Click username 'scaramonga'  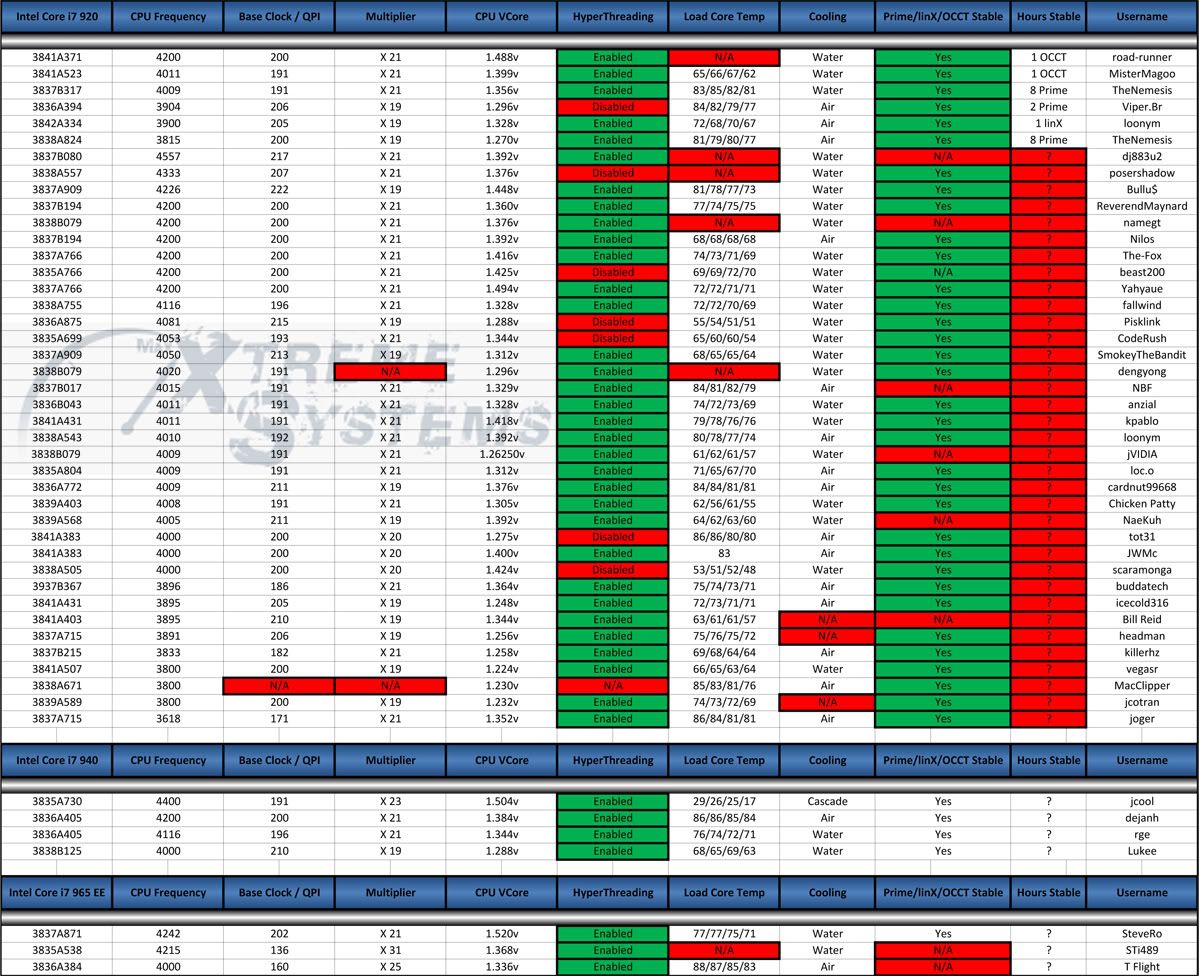[1142, 570]
